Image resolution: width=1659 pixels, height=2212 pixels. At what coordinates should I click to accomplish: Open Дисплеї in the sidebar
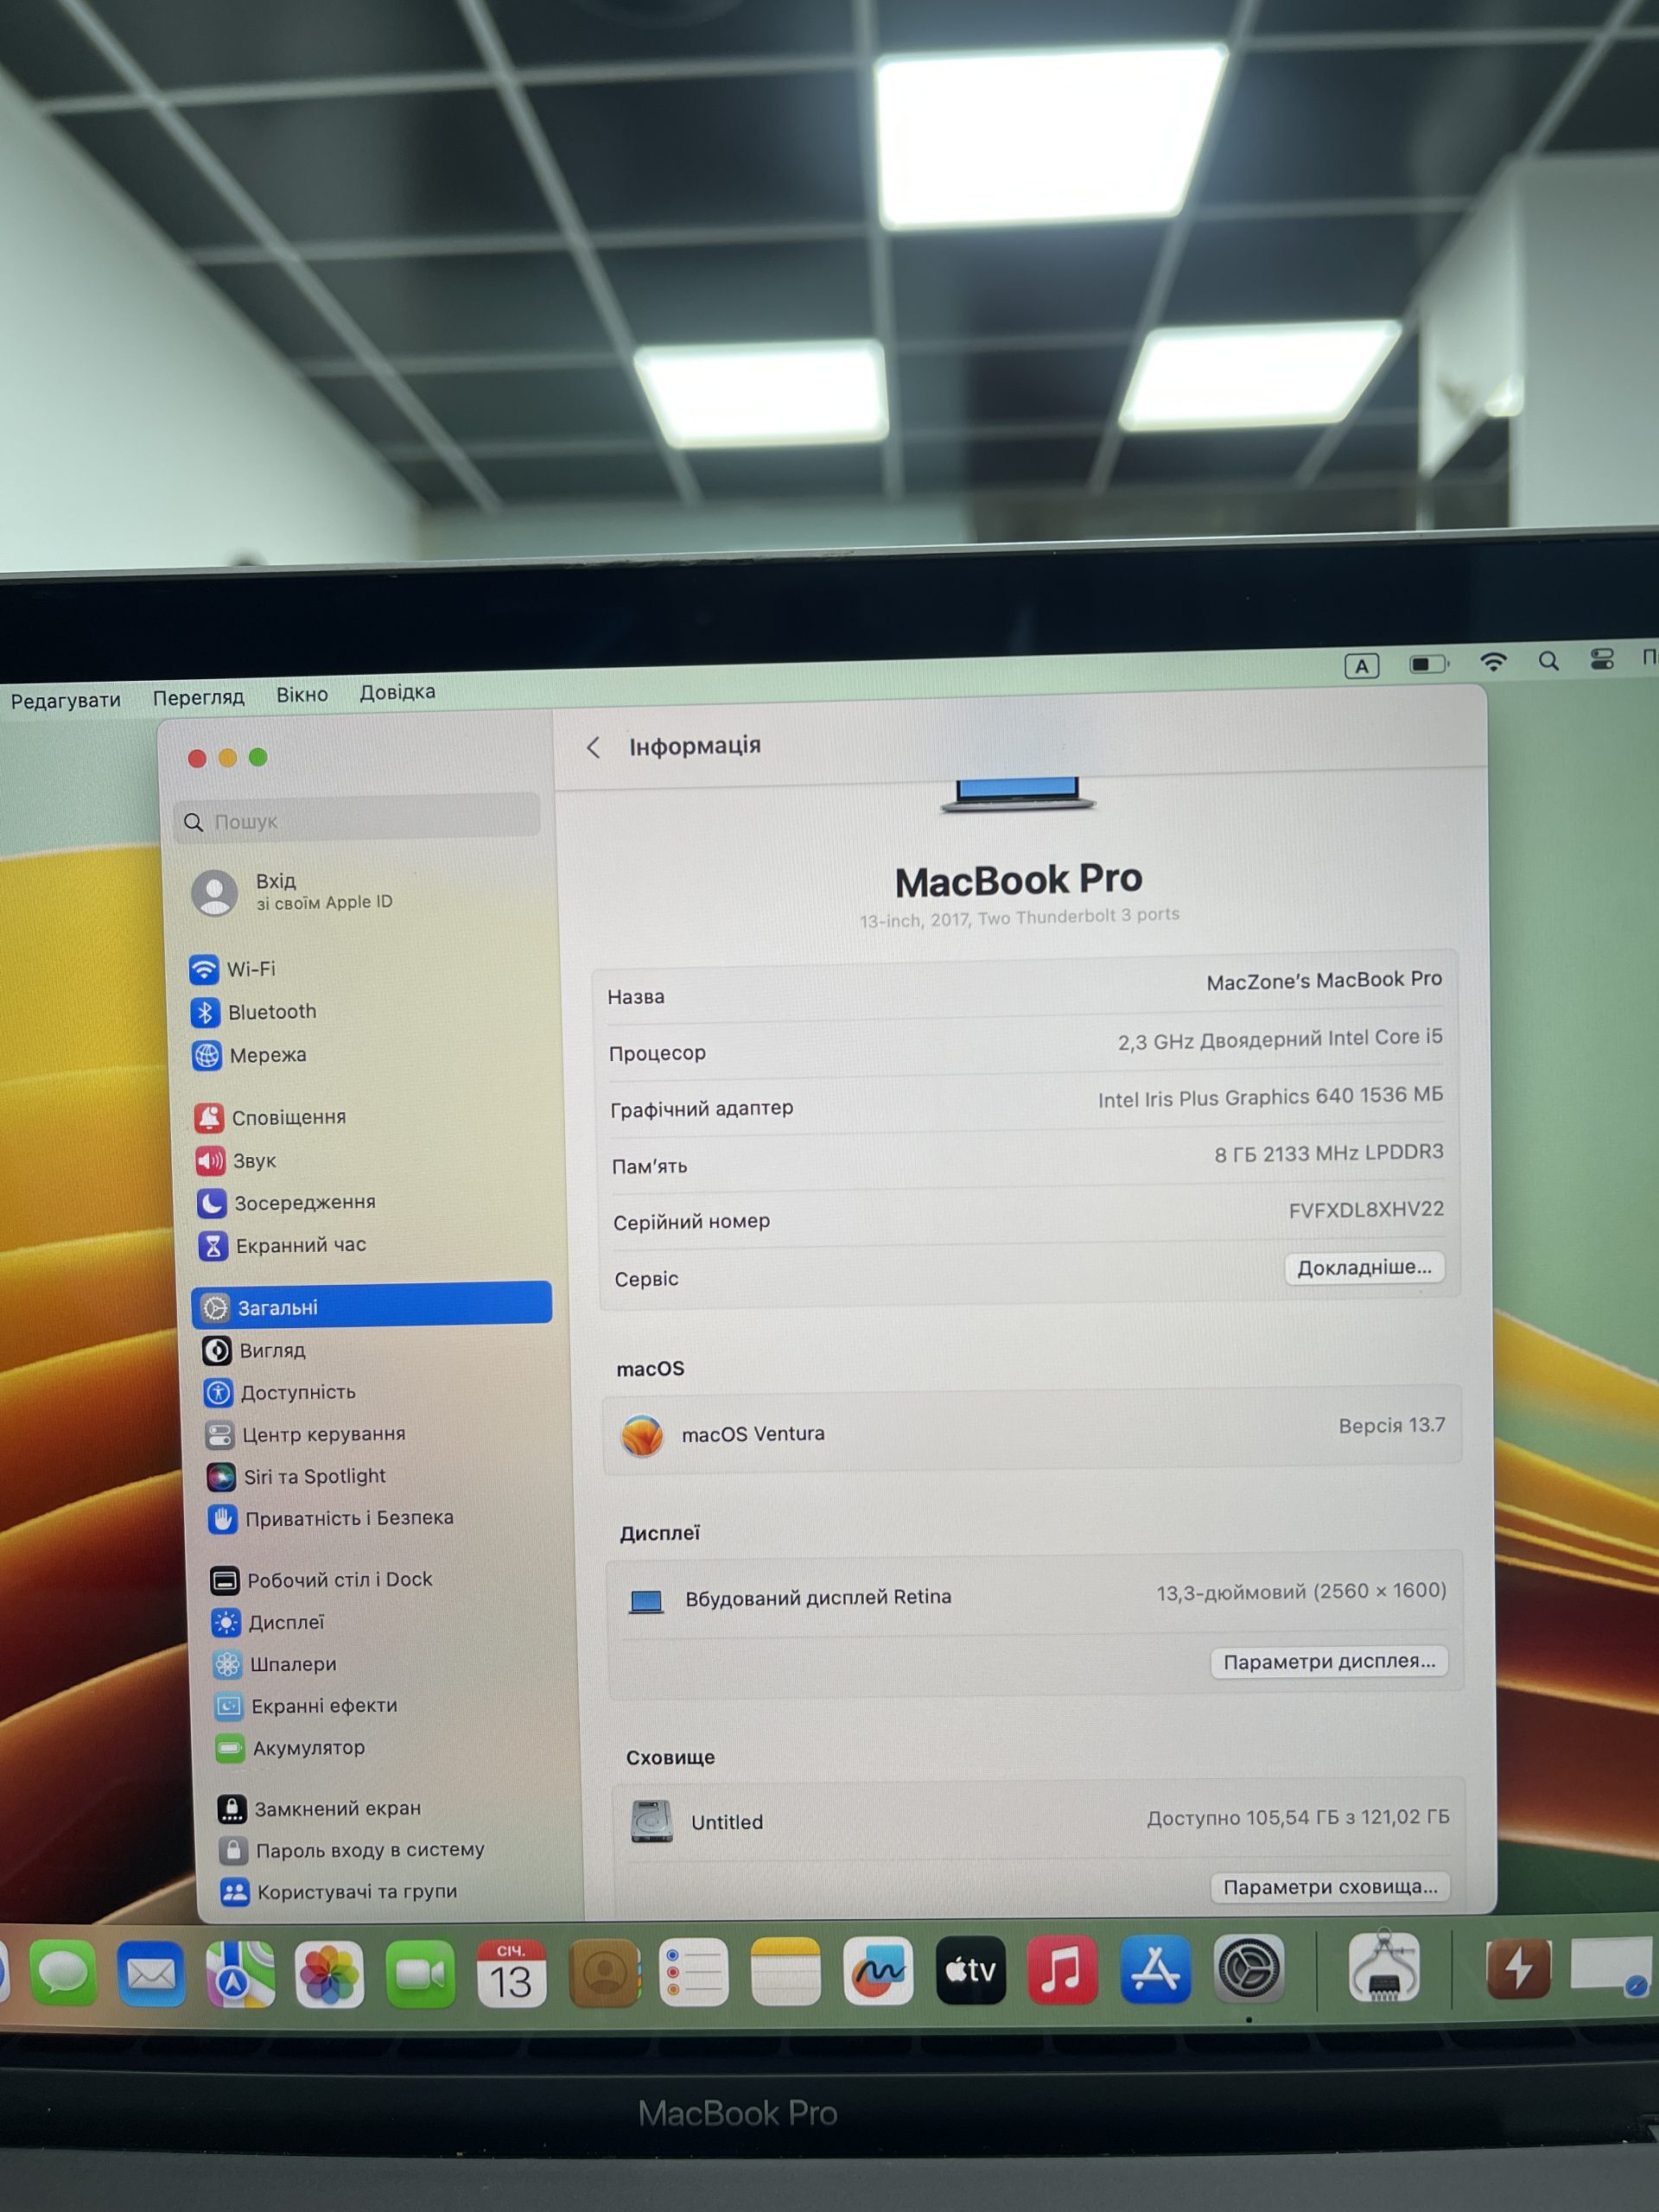[x=268, y=1622]
